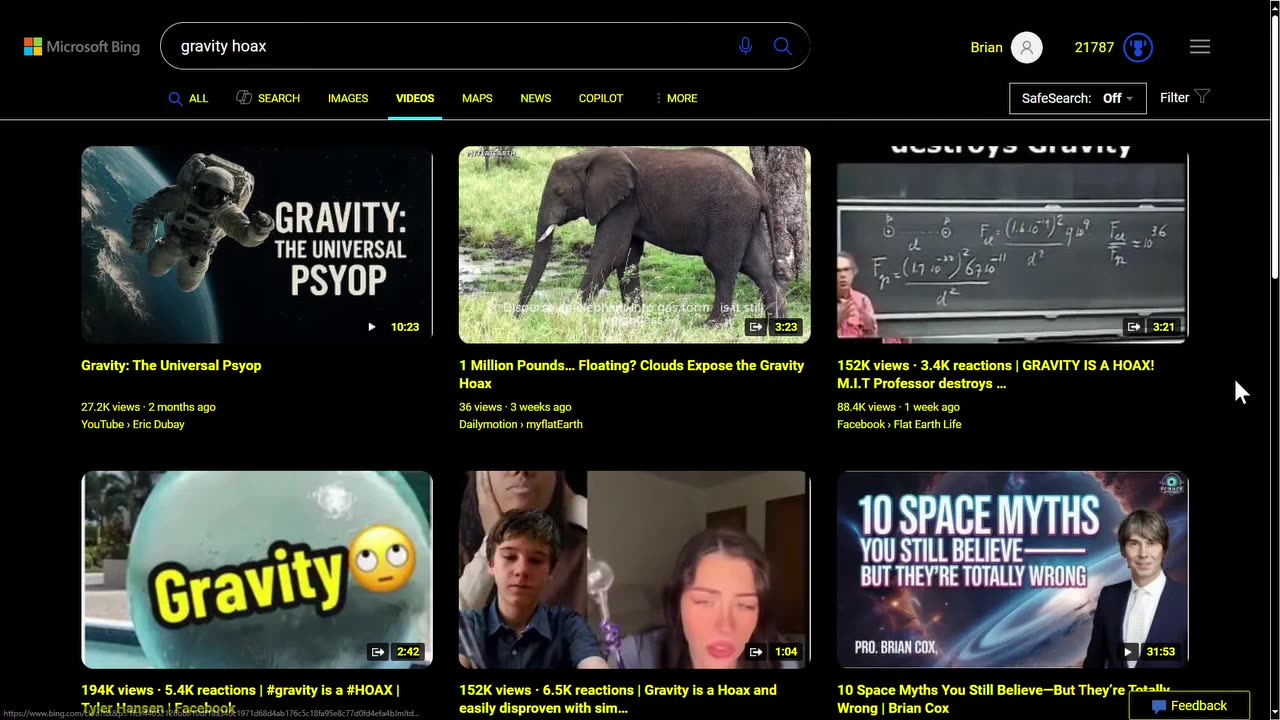Click '36 views · 3 weeks ago' text
The width and height of the screenshot is (1280, 720).
515,407
